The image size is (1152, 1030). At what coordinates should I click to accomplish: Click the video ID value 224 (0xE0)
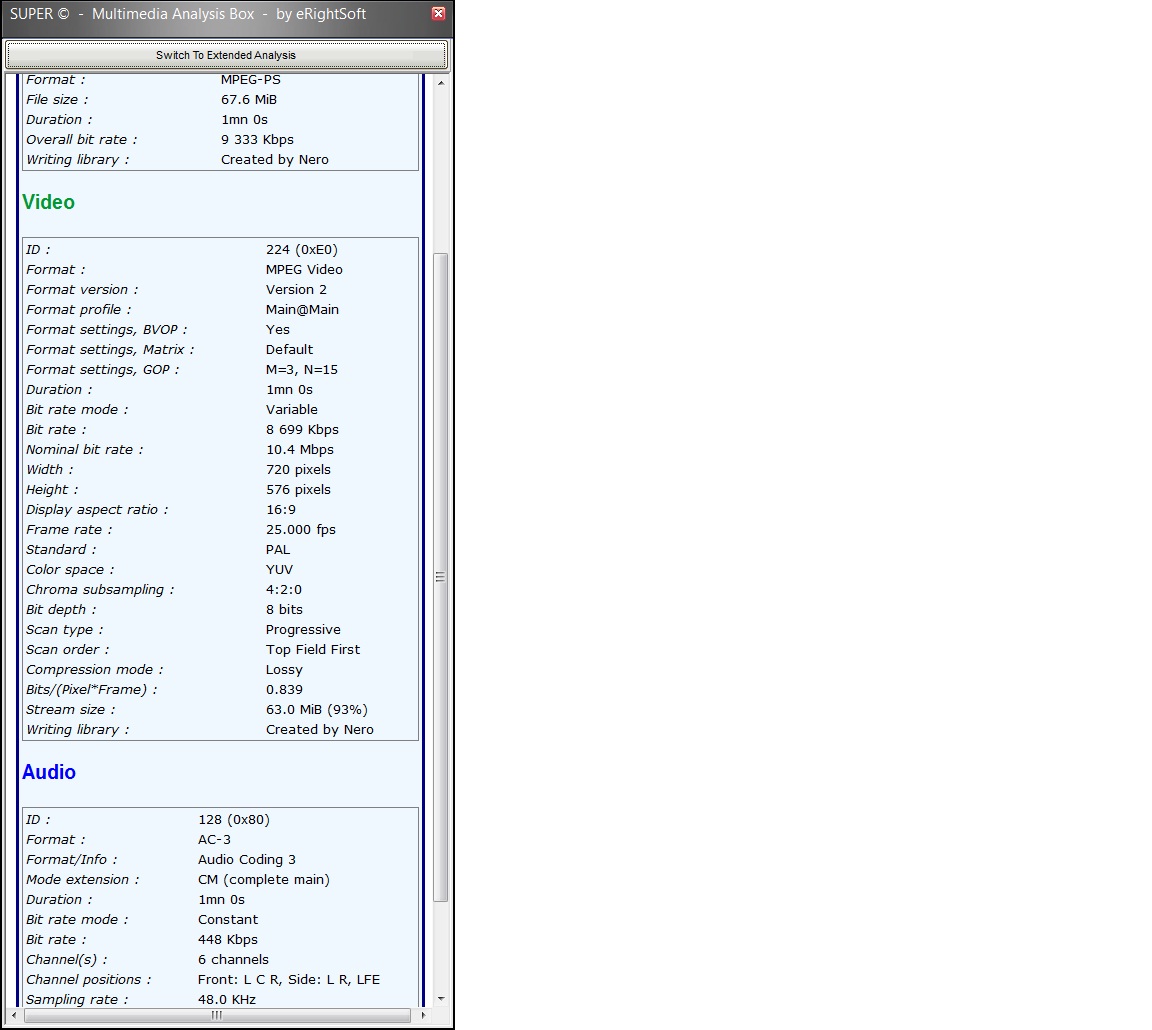coord(302,250)
